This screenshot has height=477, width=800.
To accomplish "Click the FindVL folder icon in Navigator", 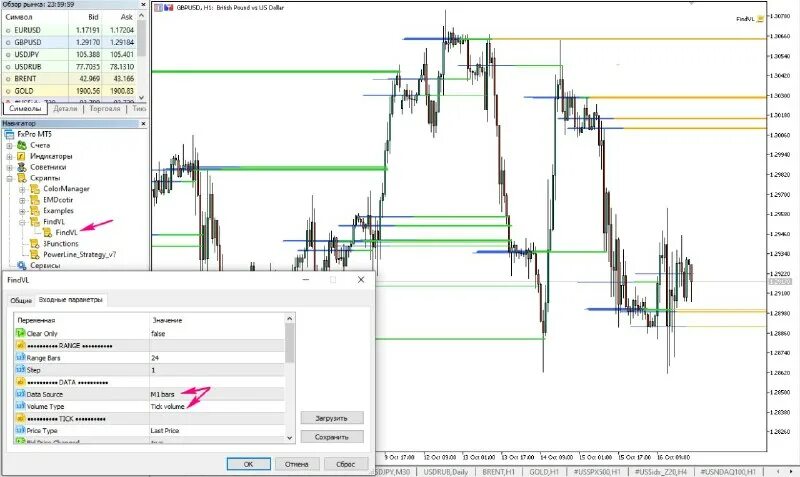I will click(x=35, y=222).
